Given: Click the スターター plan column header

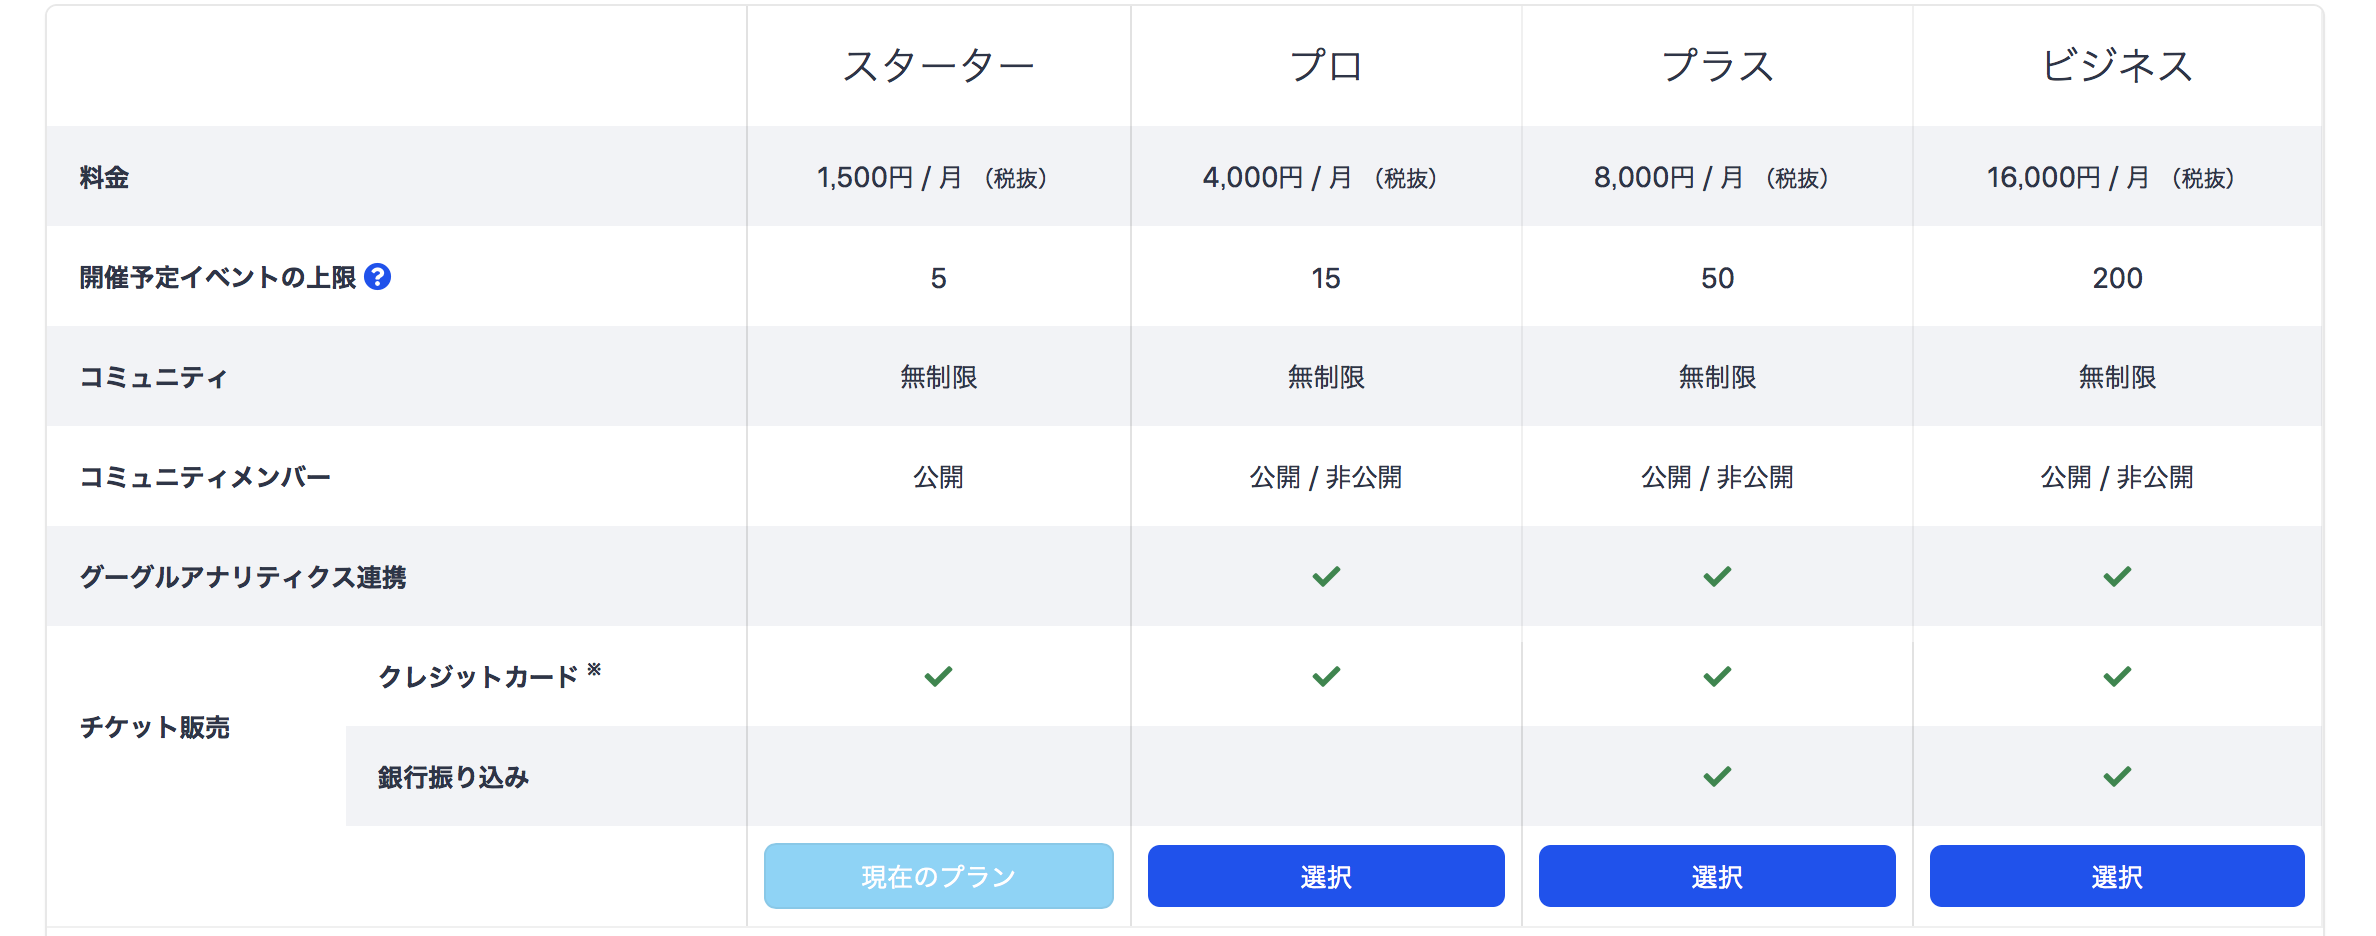Looking at the screenshot, I should [938, 66].
